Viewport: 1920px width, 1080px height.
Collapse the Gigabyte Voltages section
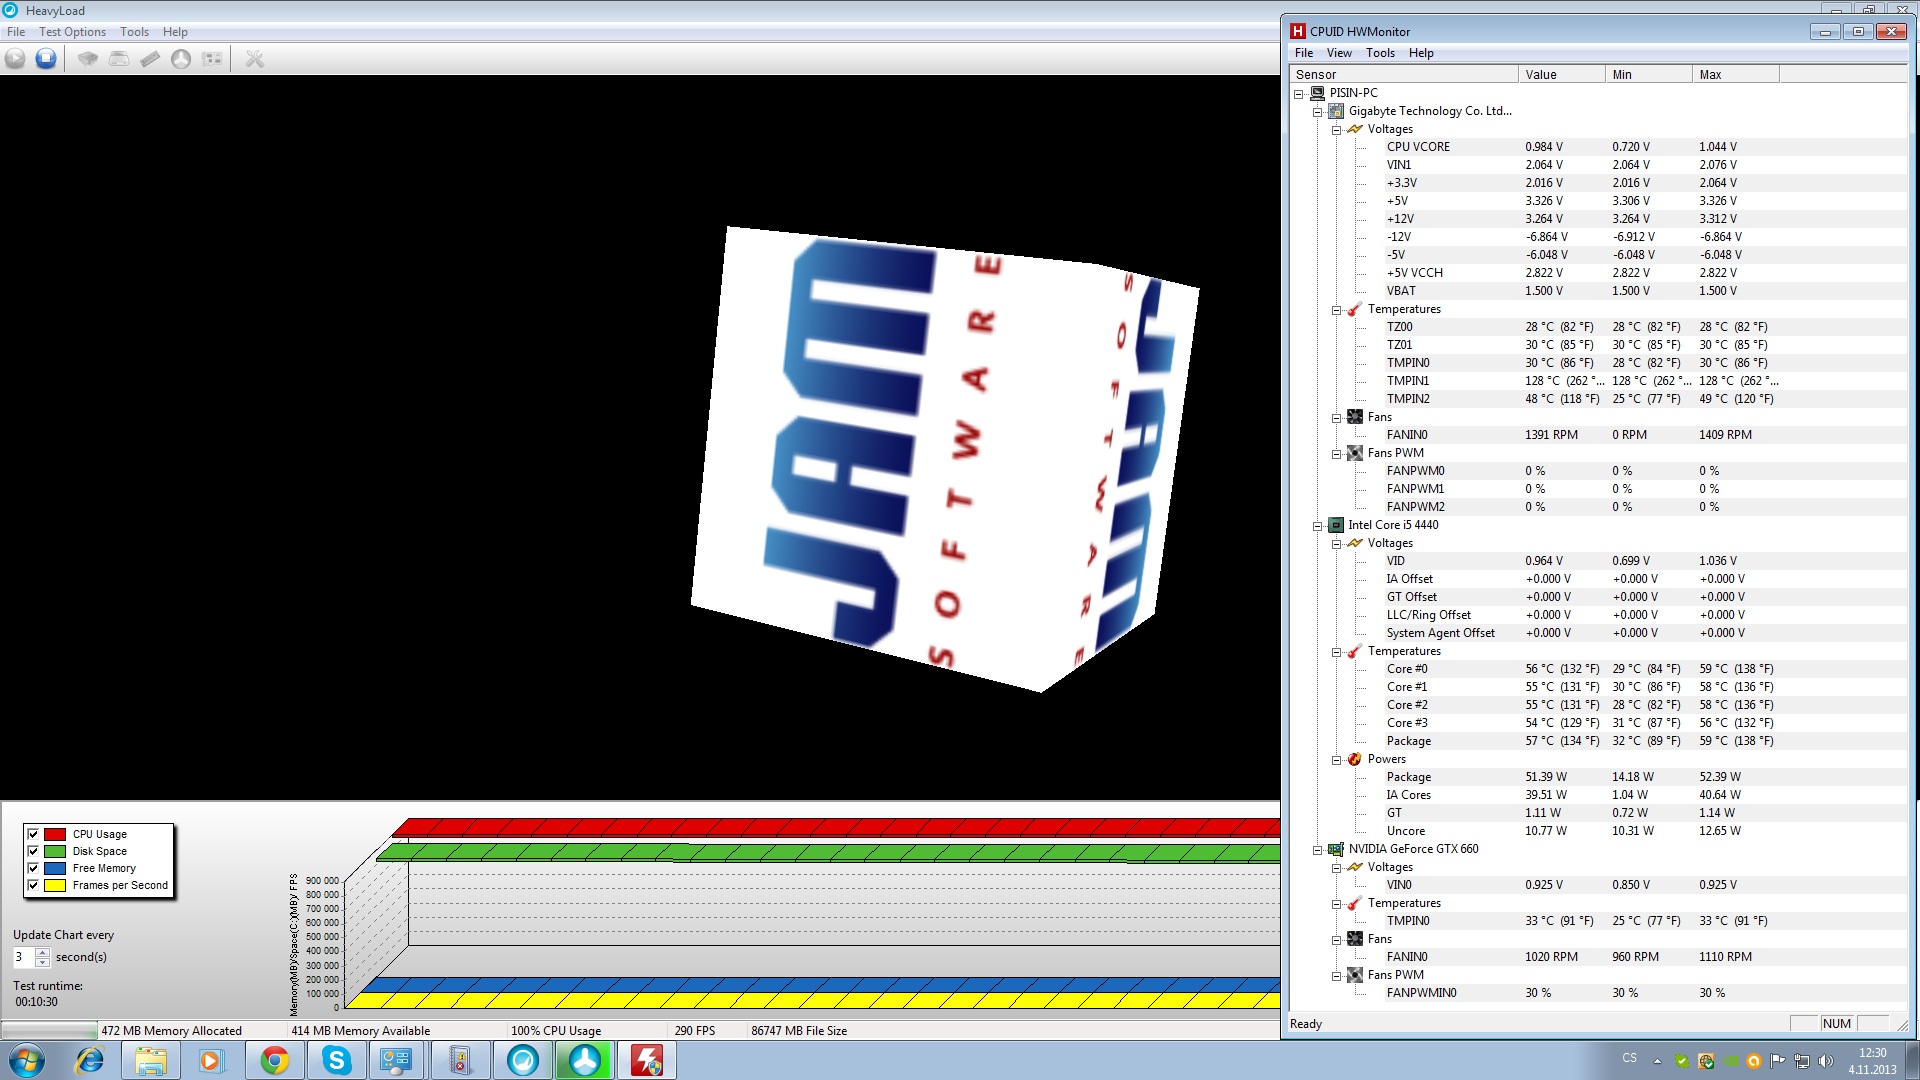(x=1337, y=130)
